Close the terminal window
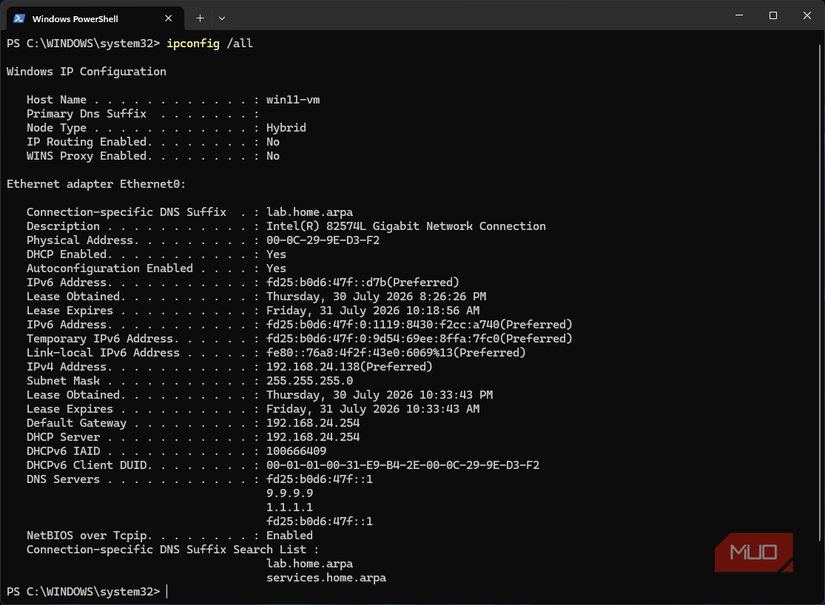The image size is (825, 605). click(807, 15)
